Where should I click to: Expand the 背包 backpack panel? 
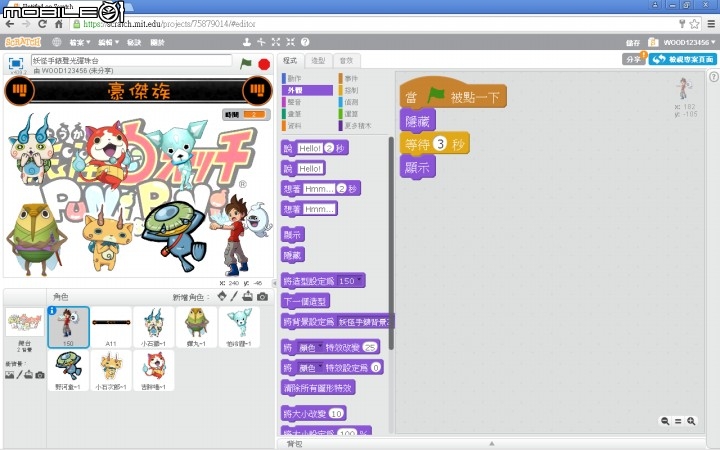(x=491, y=444)
